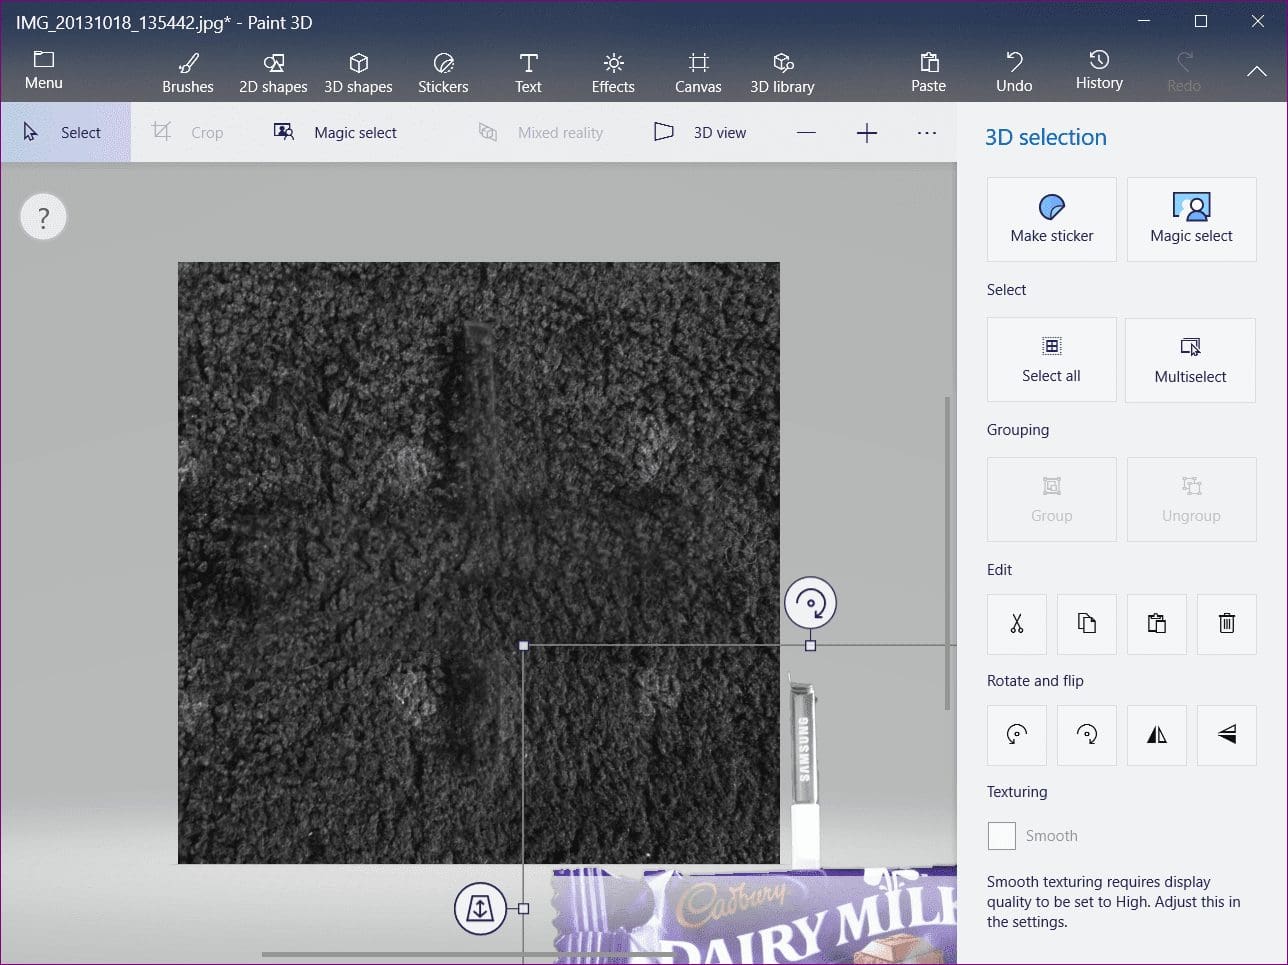Click the vertical canvas scrollbar
The image size is (1288, 965).
947,553
